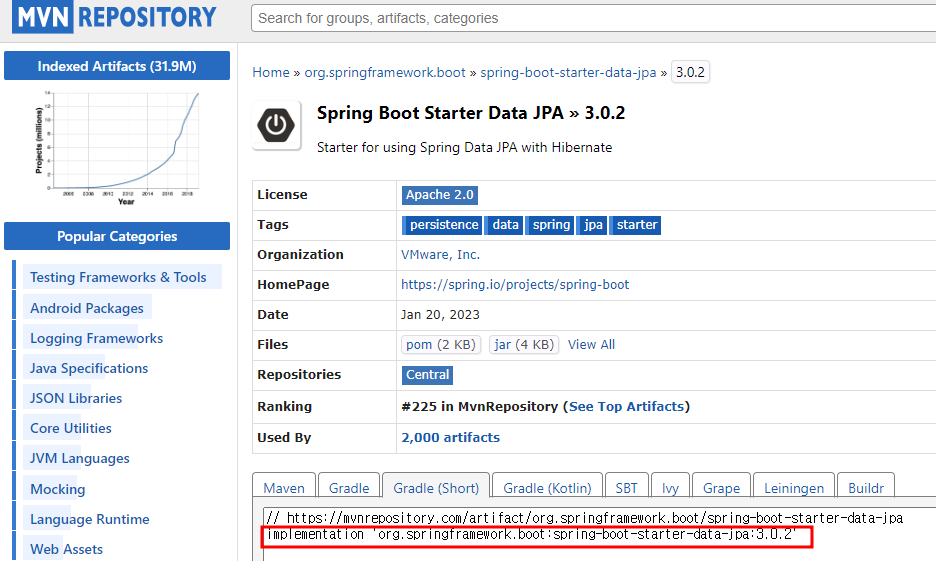The image size is (936, 561).
Task: Click View All files link
Action: pos(591,344)
